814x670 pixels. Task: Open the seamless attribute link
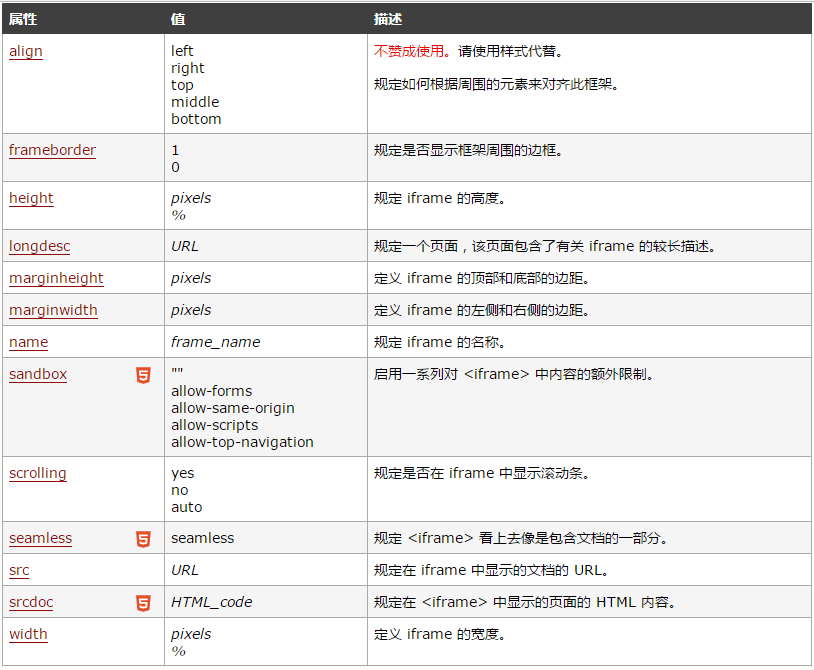40,538
